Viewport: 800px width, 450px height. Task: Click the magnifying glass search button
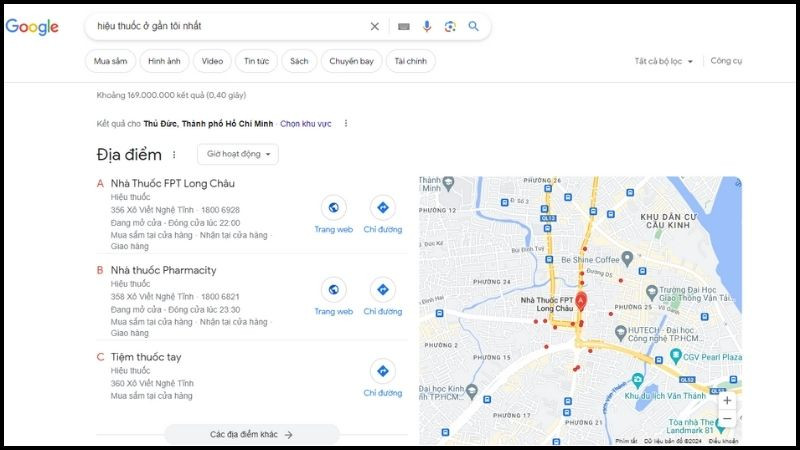tap(474, 27)
